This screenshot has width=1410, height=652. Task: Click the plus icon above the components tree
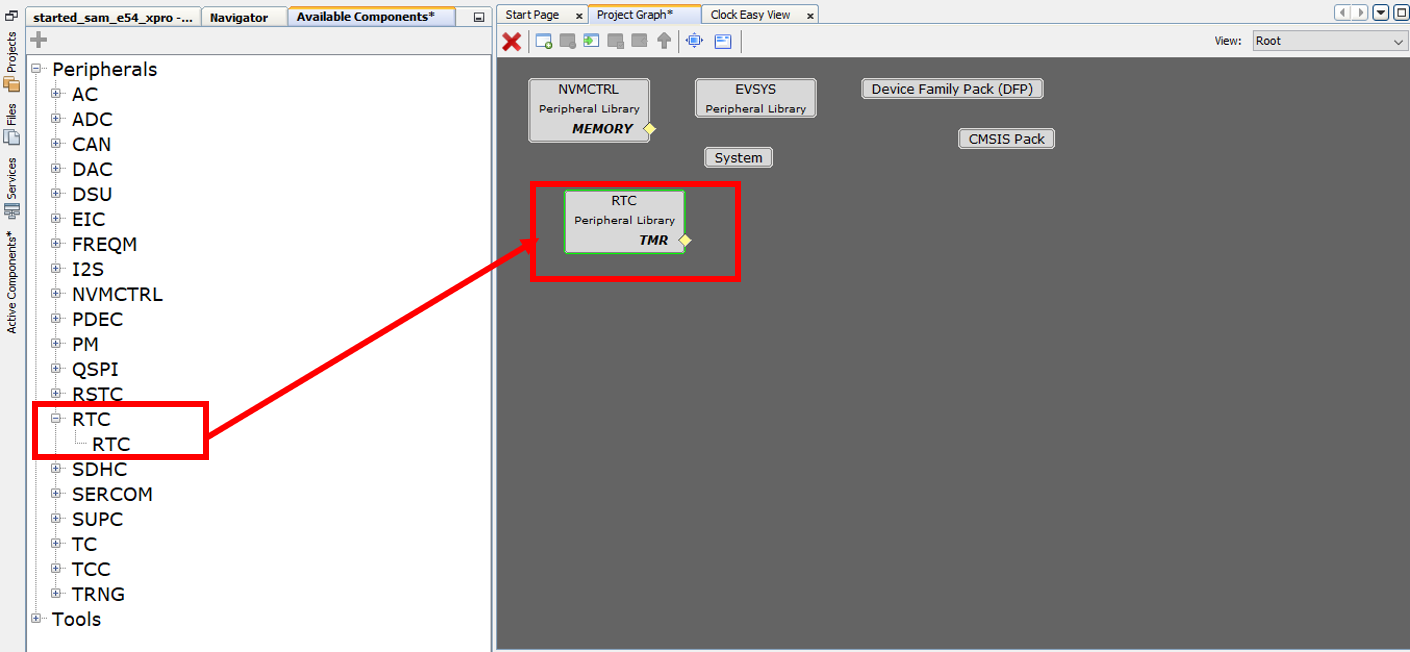pos(37,38)
